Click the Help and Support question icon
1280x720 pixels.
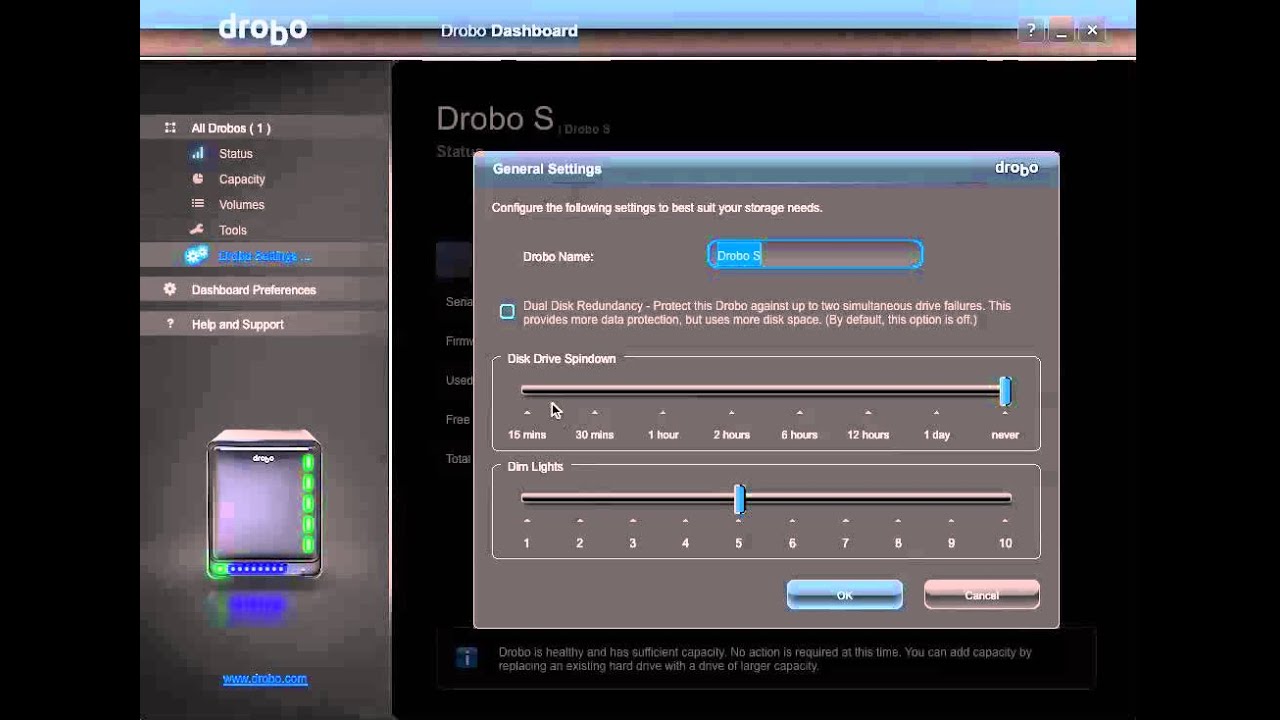170,324
